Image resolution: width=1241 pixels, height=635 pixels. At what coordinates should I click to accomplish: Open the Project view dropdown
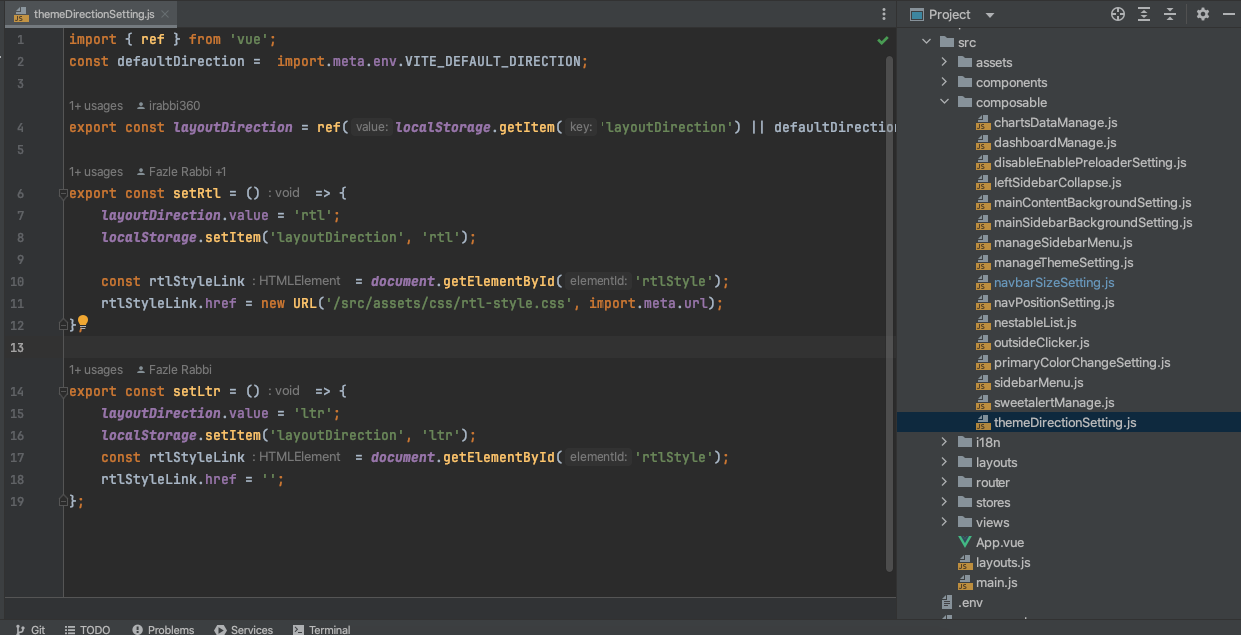[x=990, y=15]
